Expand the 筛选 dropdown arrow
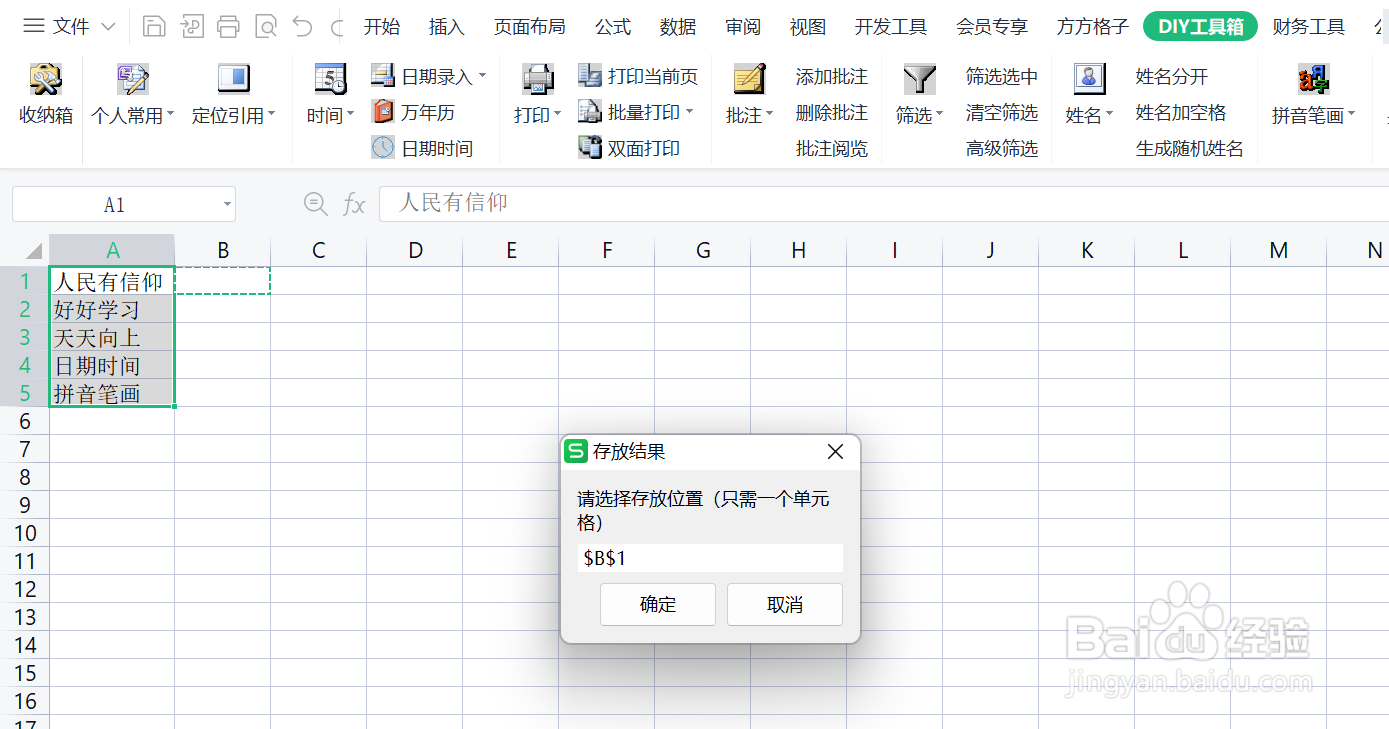 coord(939,115)
